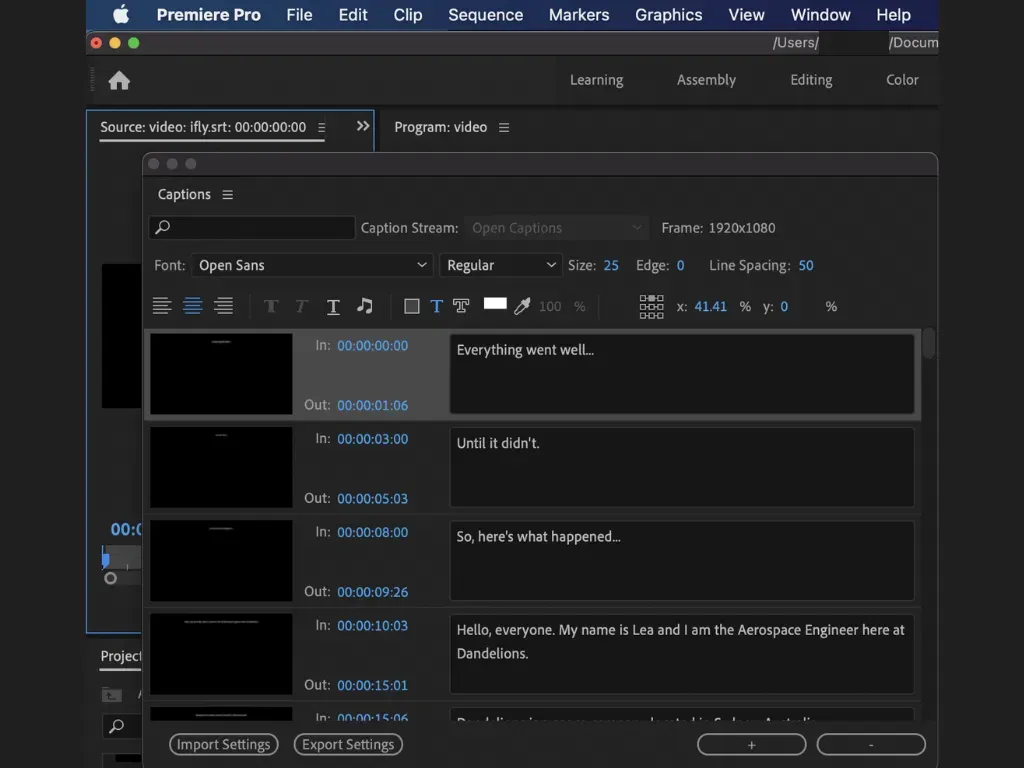Click the y position value 0
Image resolution: width=1024 pixels, height=768 pixels.
coord(784,306)
